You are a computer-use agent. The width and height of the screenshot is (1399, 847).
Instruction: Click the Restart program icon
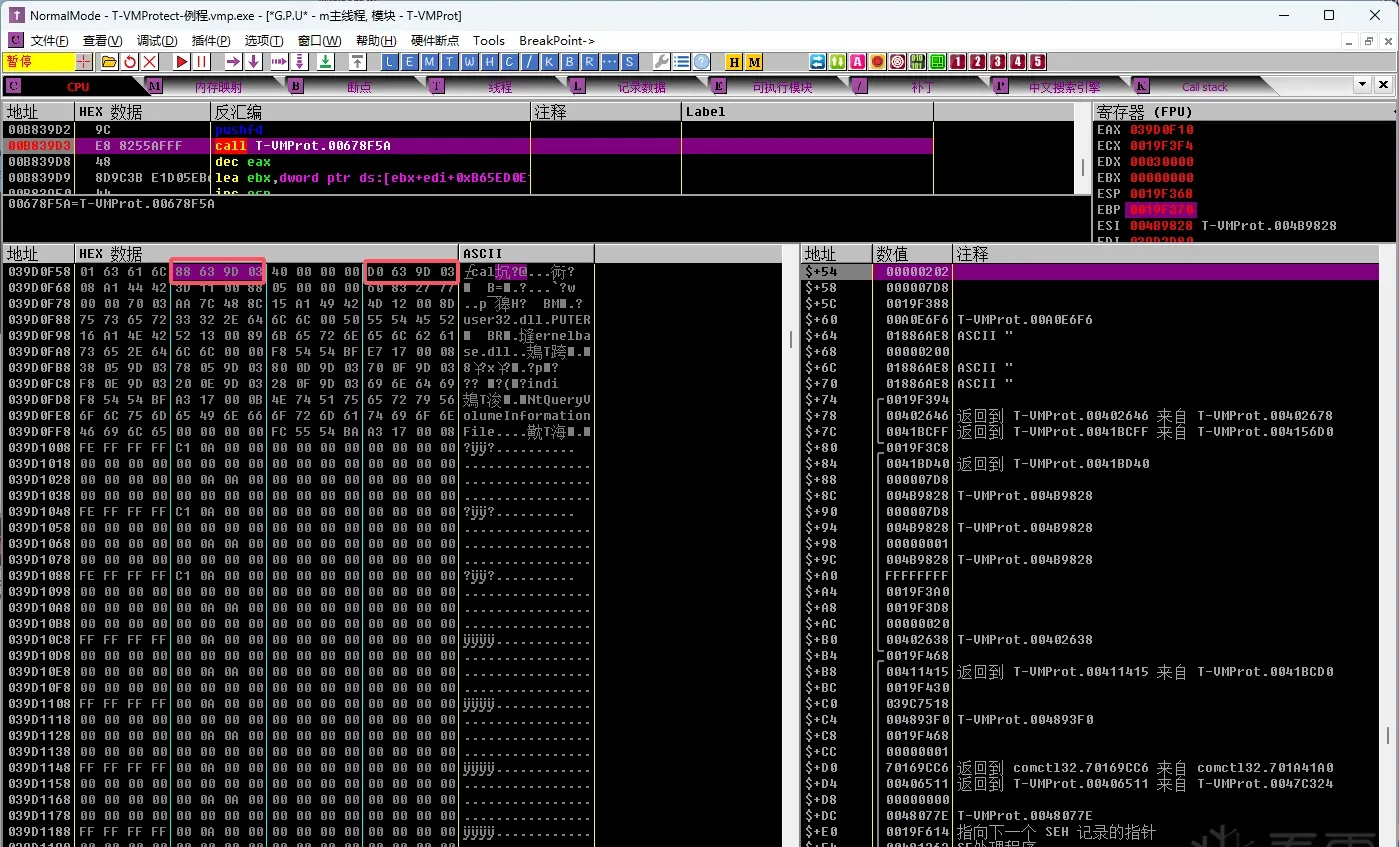tap(130, 62)
